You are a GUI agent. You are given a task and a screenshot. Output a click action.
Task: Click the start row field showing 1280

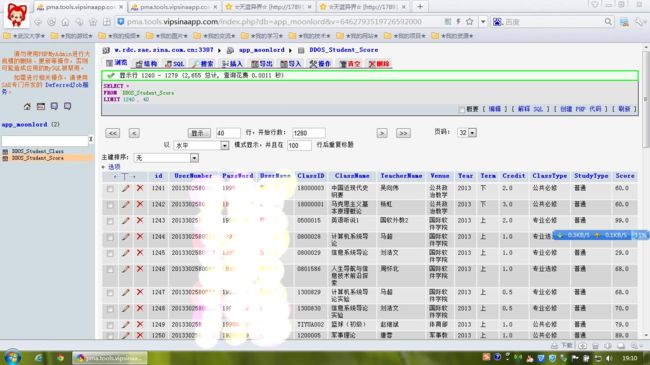[x=308, y=133]
